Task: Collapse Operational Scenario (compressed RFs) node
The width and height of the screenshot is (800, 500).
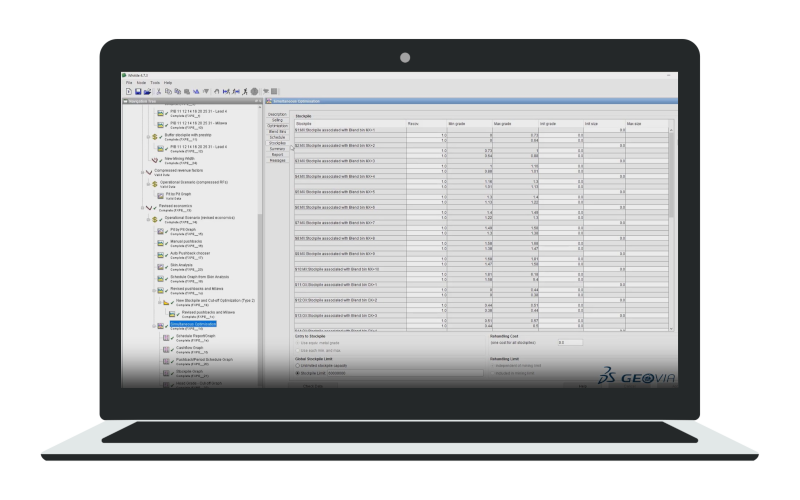Action: click(148, 184)
